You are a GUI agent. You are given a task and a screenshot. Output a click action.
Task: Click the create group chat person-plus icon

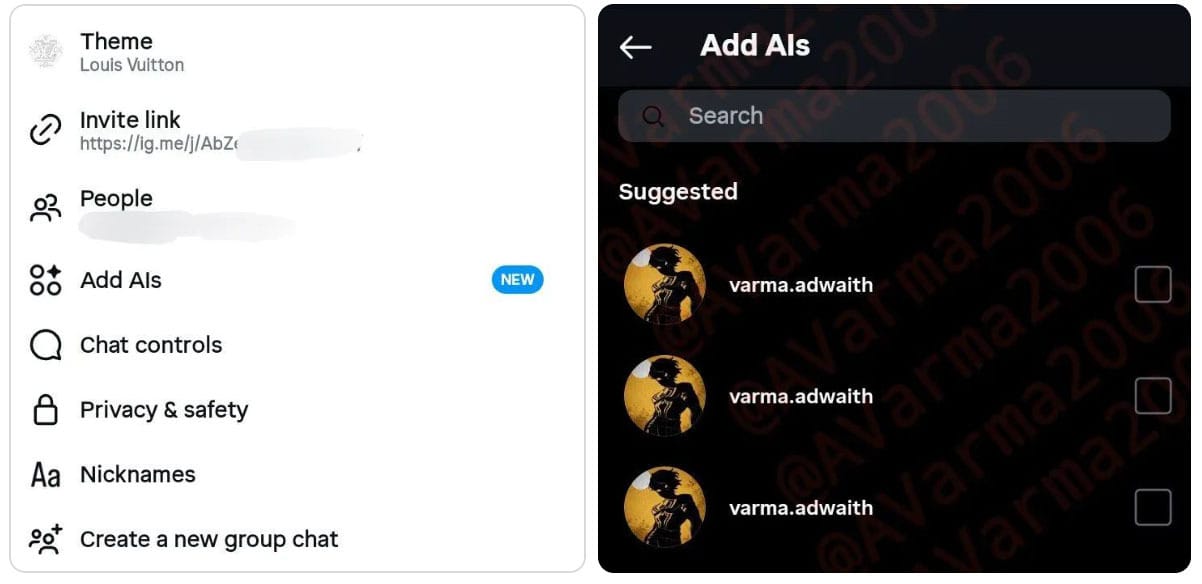pos(46,540)
